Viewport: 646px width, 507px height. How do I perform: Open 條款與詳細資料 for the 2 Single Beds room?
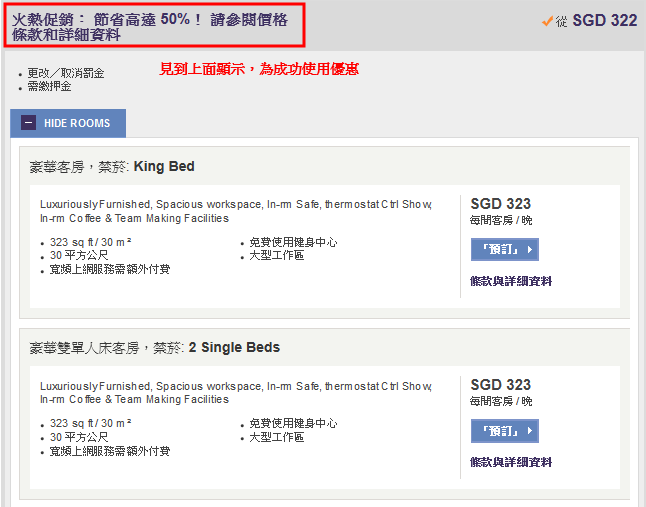510,462
